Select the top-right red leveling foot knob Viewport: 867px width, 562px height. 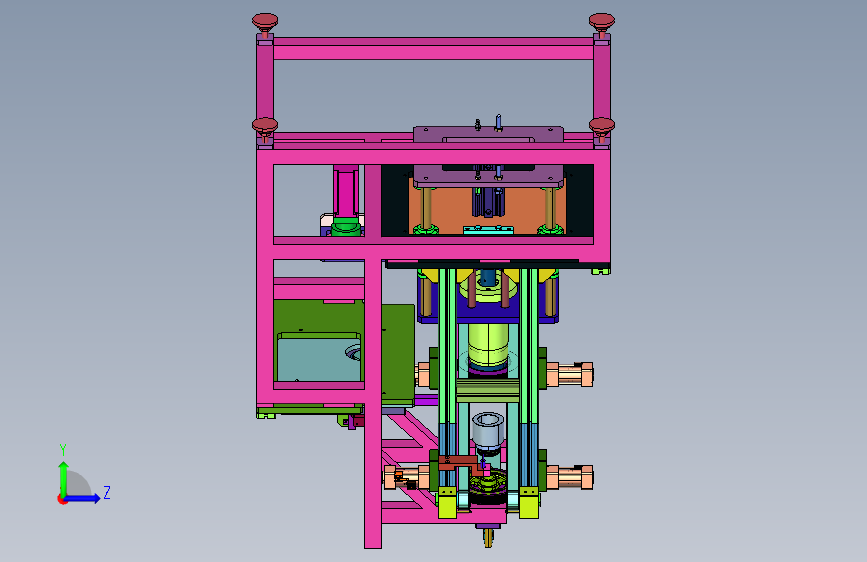(602, 23)
